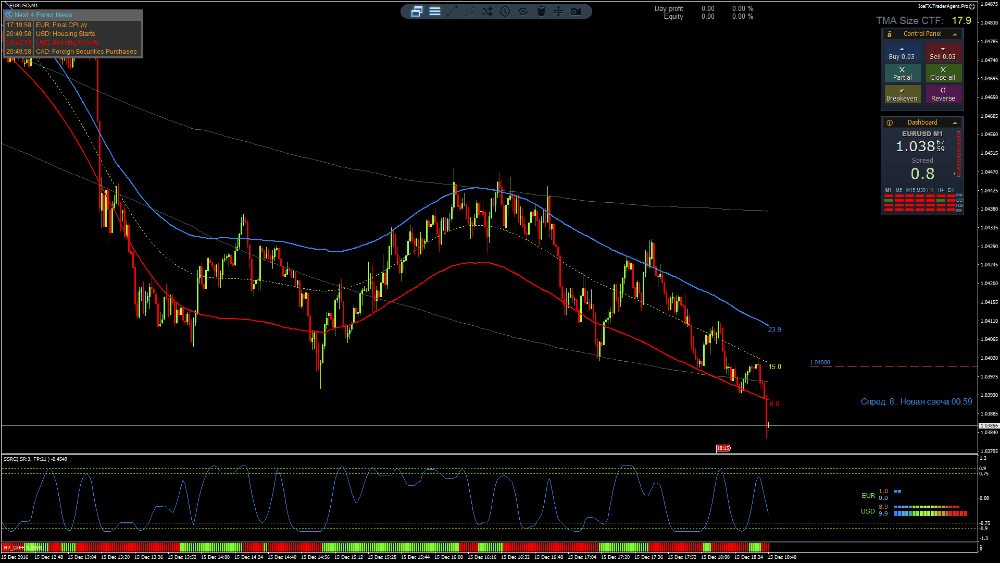Click the vertical align divider icon
1000x563 pixels.
pos(558,11)
